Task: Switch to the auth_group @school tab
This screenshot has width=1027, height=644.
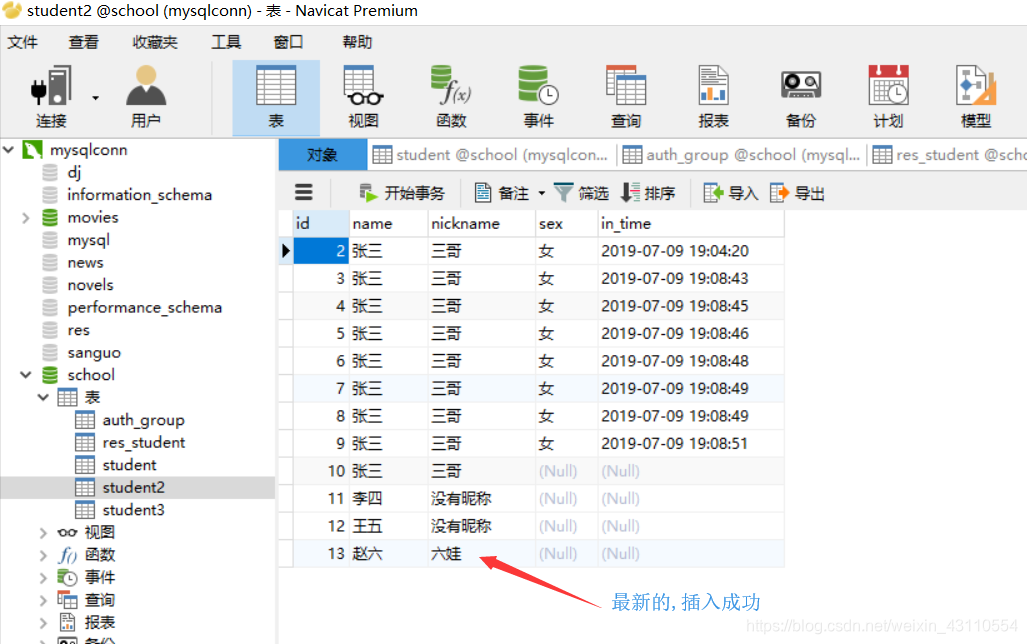Action: point(741,155)
